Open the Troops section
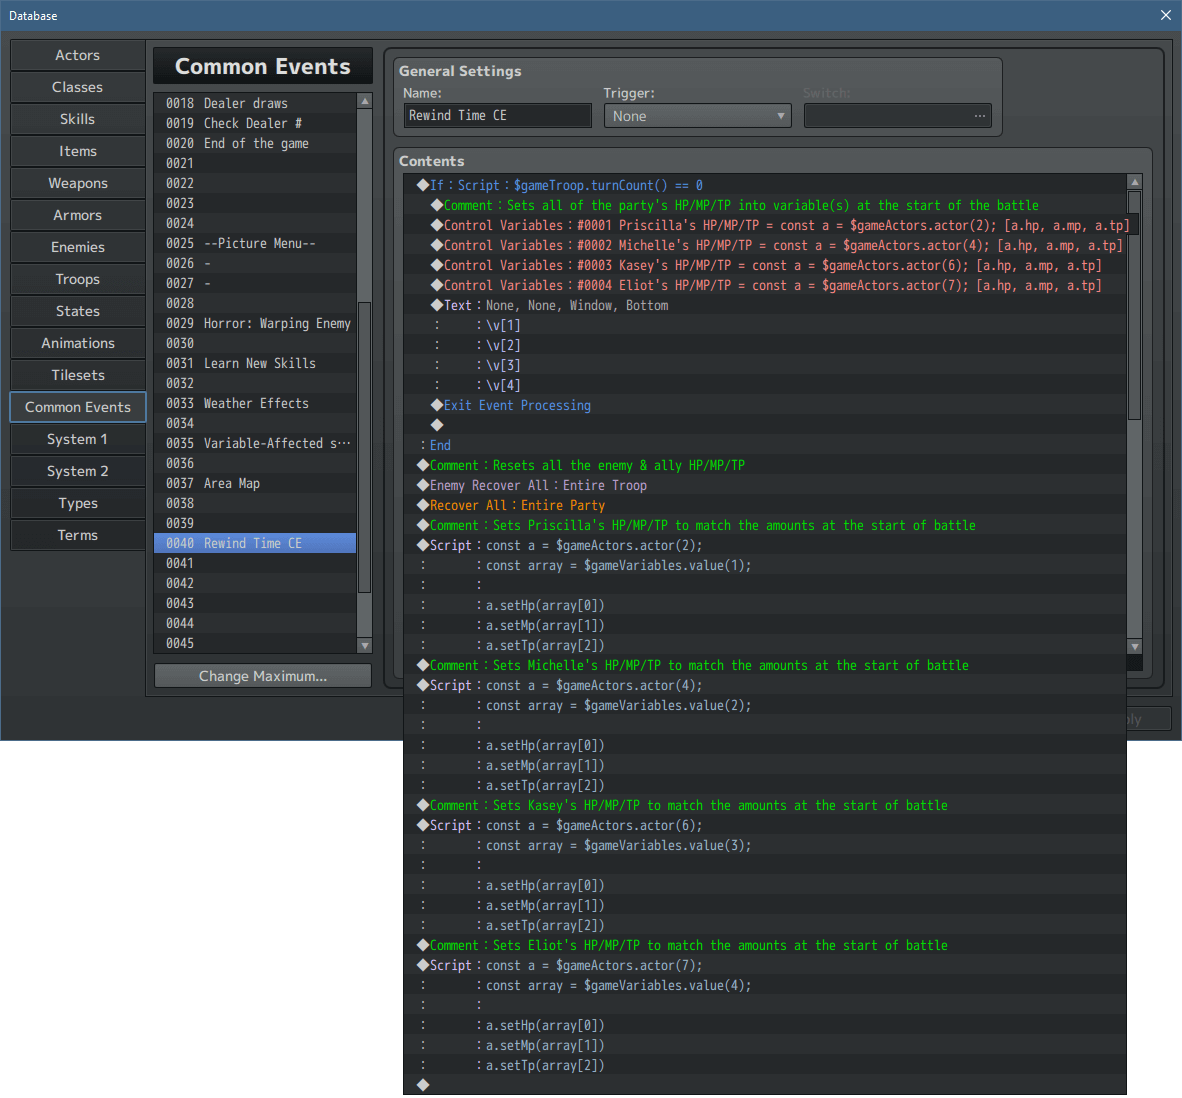Image resolution: width=1182 pixels, height=1098 pixels. pyautogui.click(x=78, y=279)
